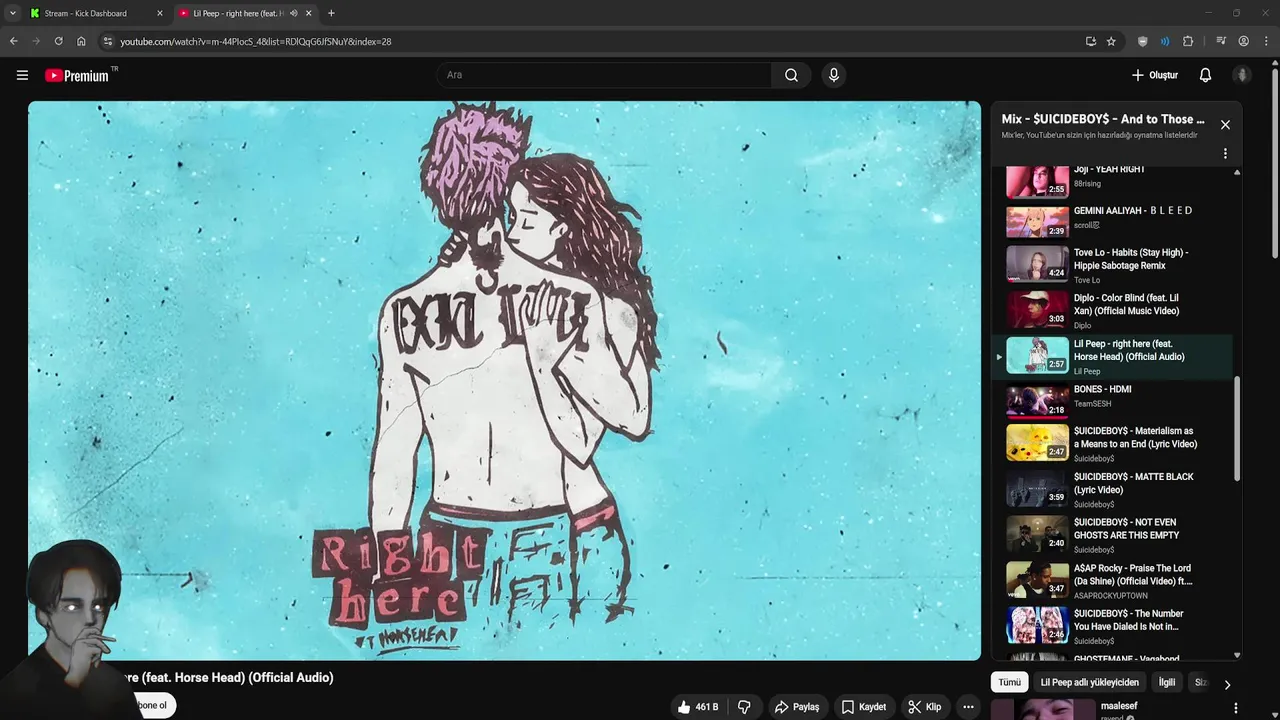Viewport: 1280px width, 720px height.
Task: Save video with Kaydet button
Action: 864,707
